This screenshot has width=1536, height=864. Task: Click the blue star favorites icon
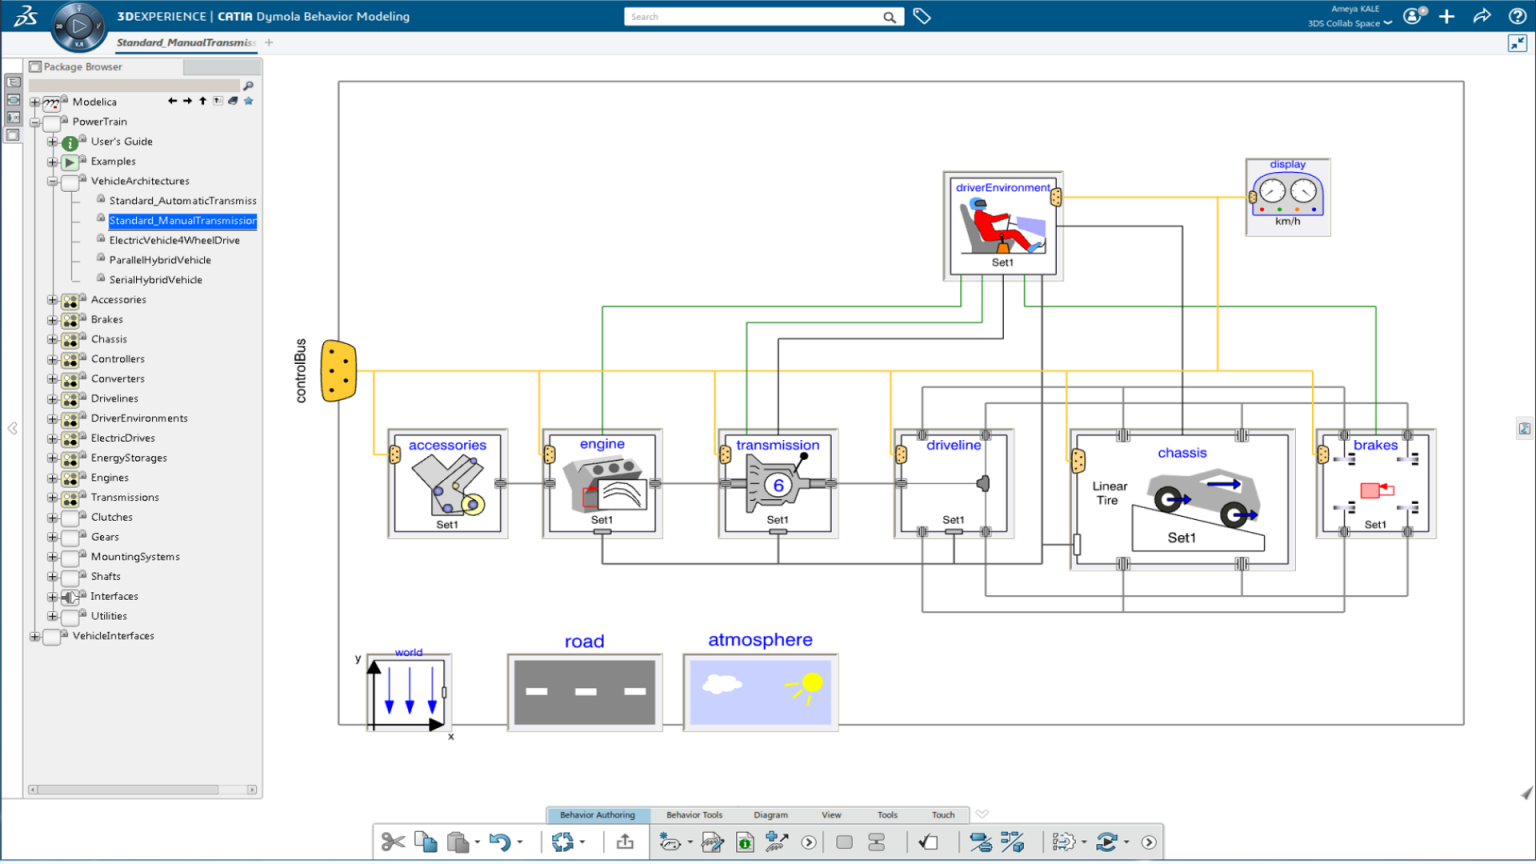249,101
